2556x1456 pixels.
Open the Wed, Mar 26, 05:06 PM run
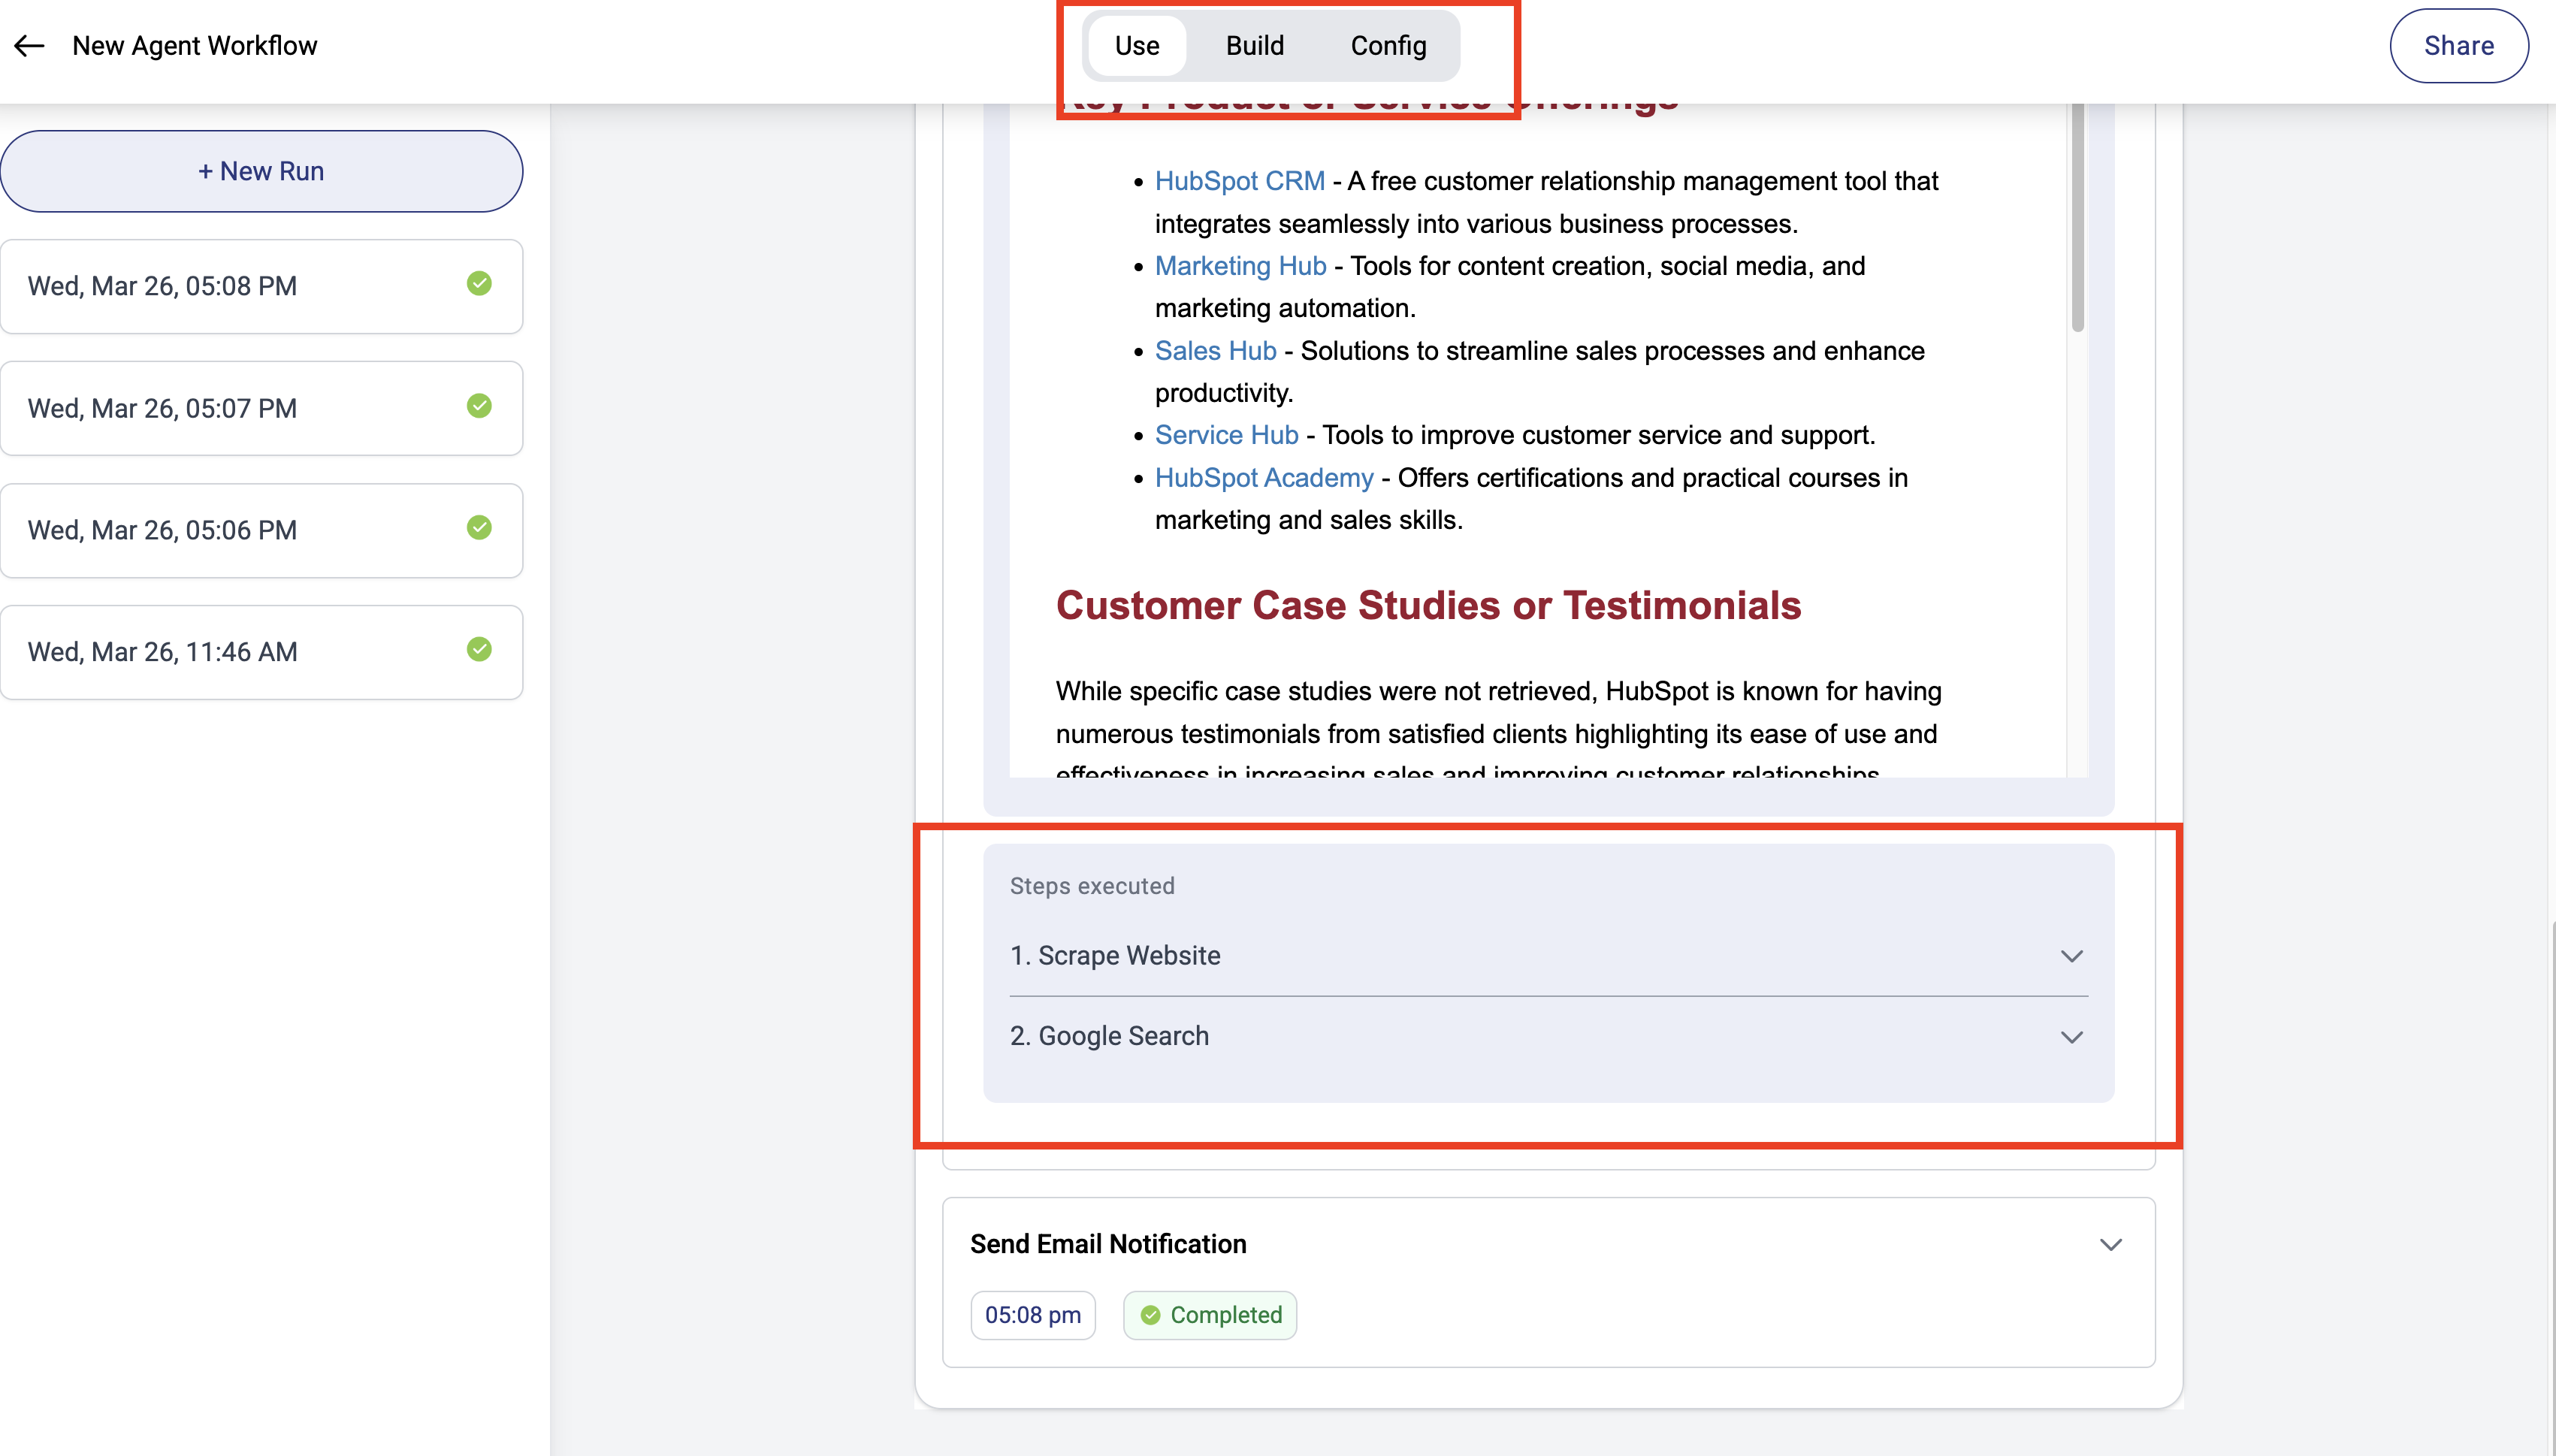pos(162,530)
